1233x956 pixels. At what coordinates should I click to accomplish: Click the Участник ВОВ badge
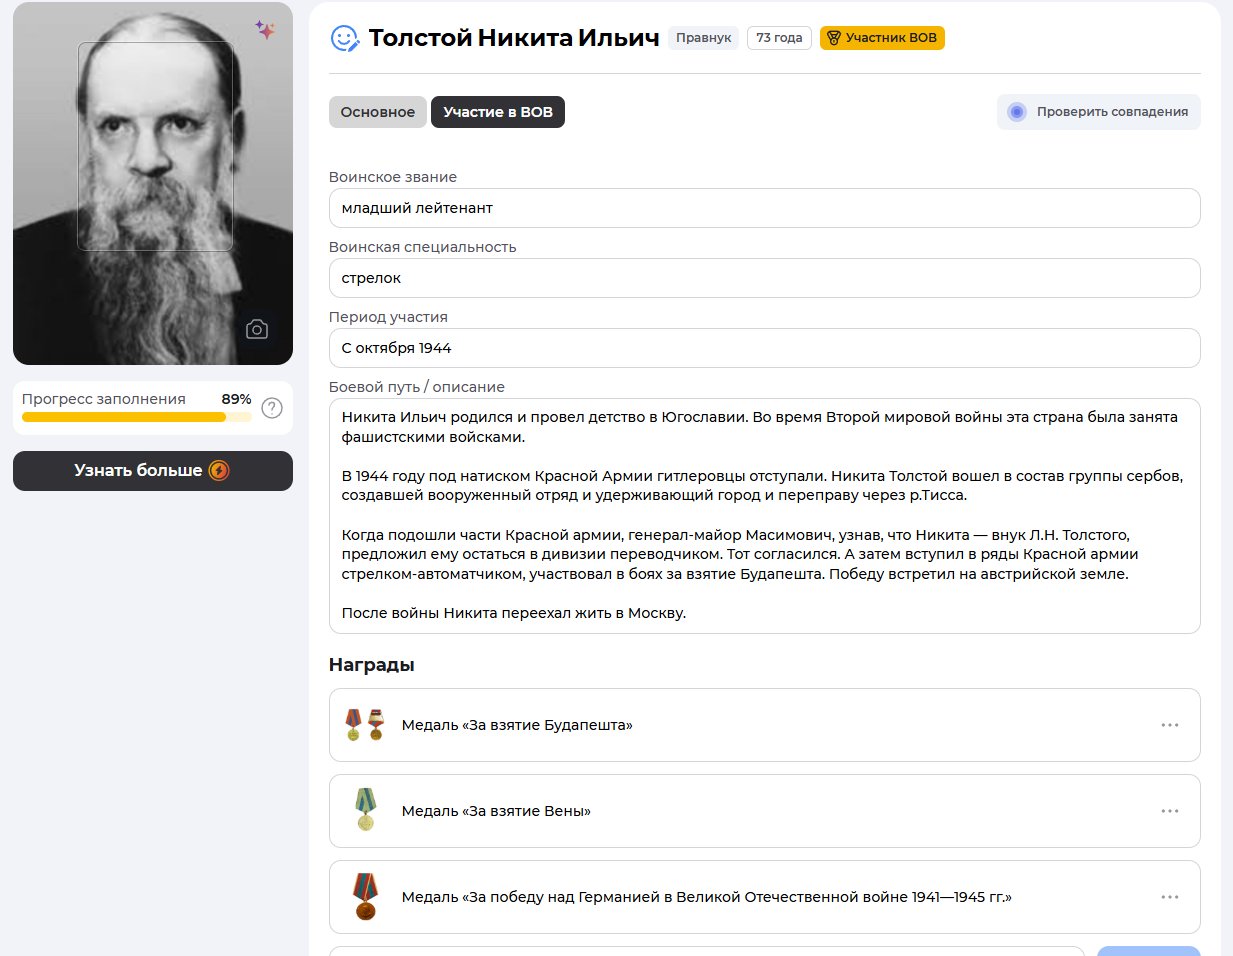point(882,38)
